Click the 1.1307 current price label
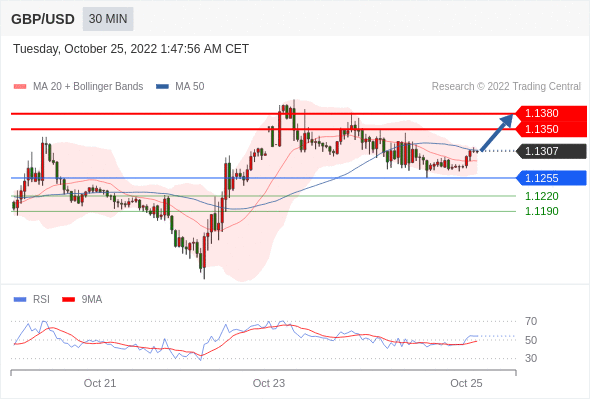This screenshot has width=590, height=400. (x=551, y=151)
